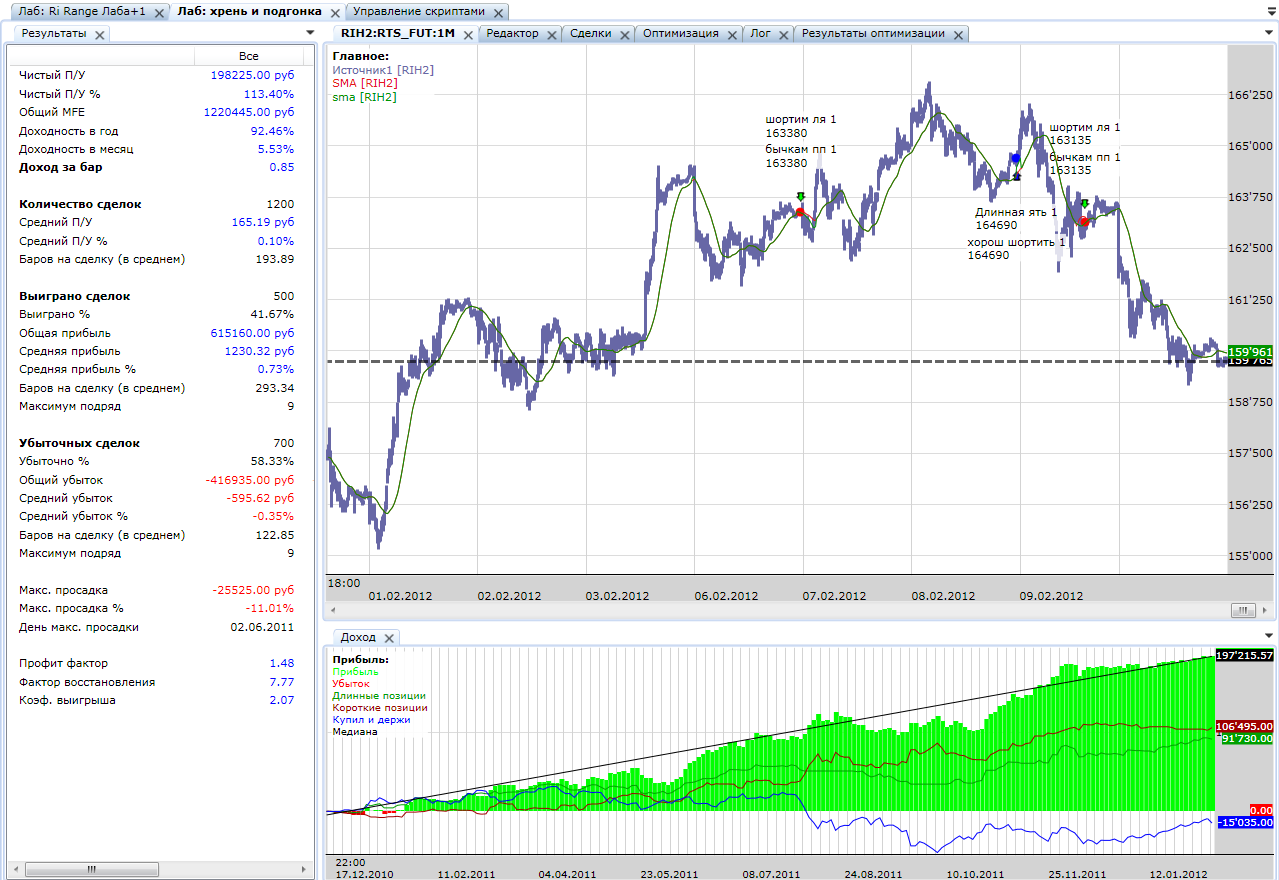Close the Редактор tab
Viewport: 1279px width, 880px height.
pyautogui.click(x=552, y=34)
